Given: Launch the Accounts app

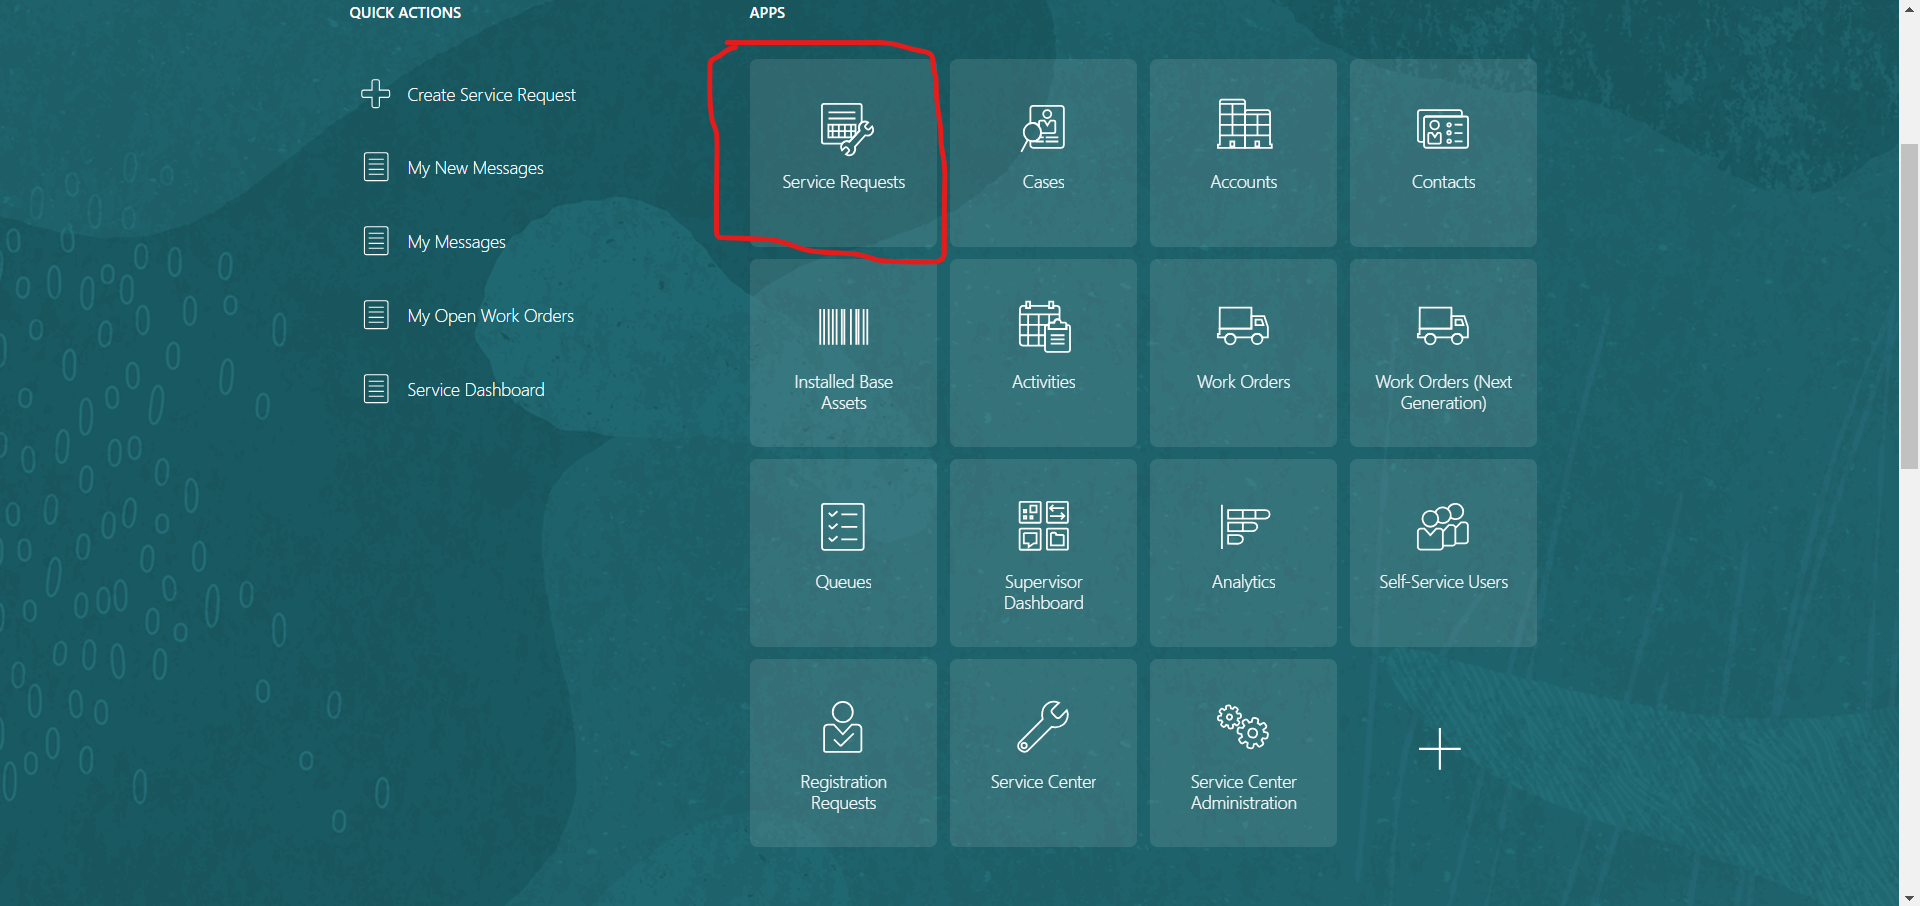Looking at the screenshot, I should pos(1243,152).
